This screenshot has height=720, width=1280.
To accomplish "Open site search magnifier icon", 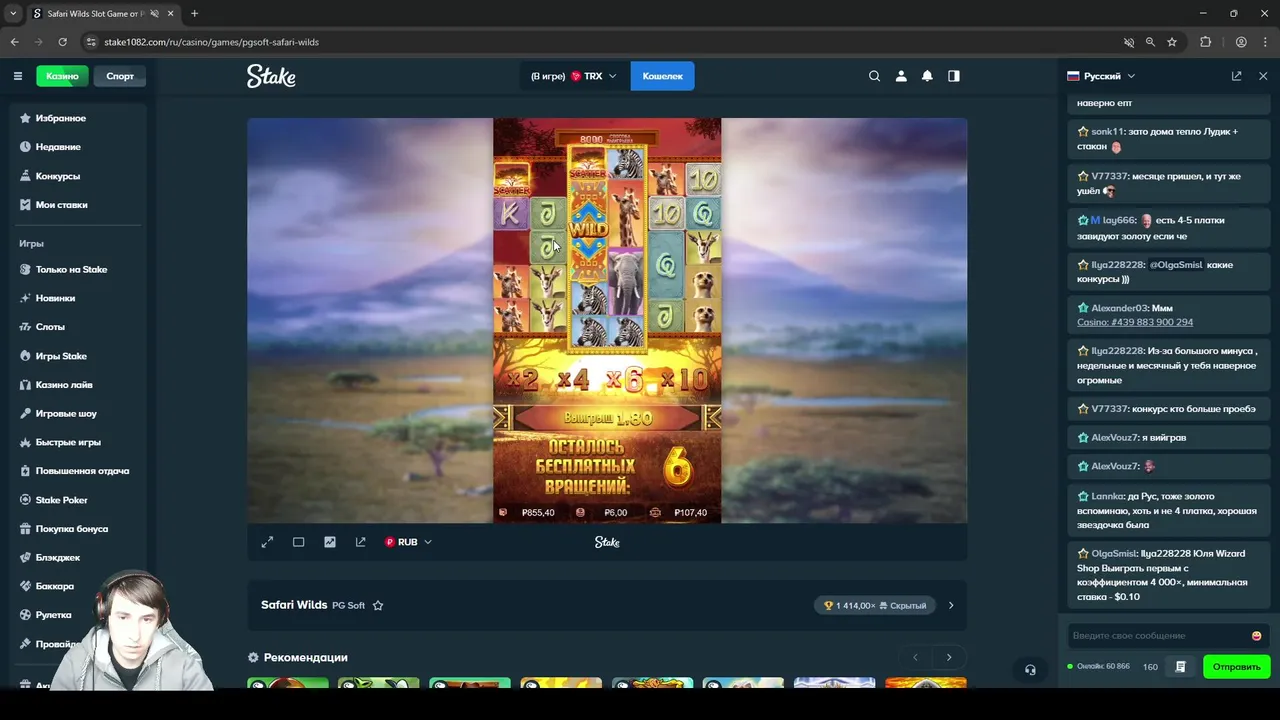I will point(875,76).
